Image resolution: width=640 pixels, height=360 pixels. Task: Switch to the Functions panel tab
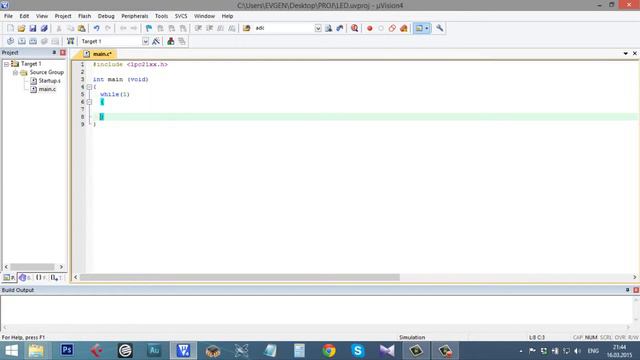pos(40,278)
